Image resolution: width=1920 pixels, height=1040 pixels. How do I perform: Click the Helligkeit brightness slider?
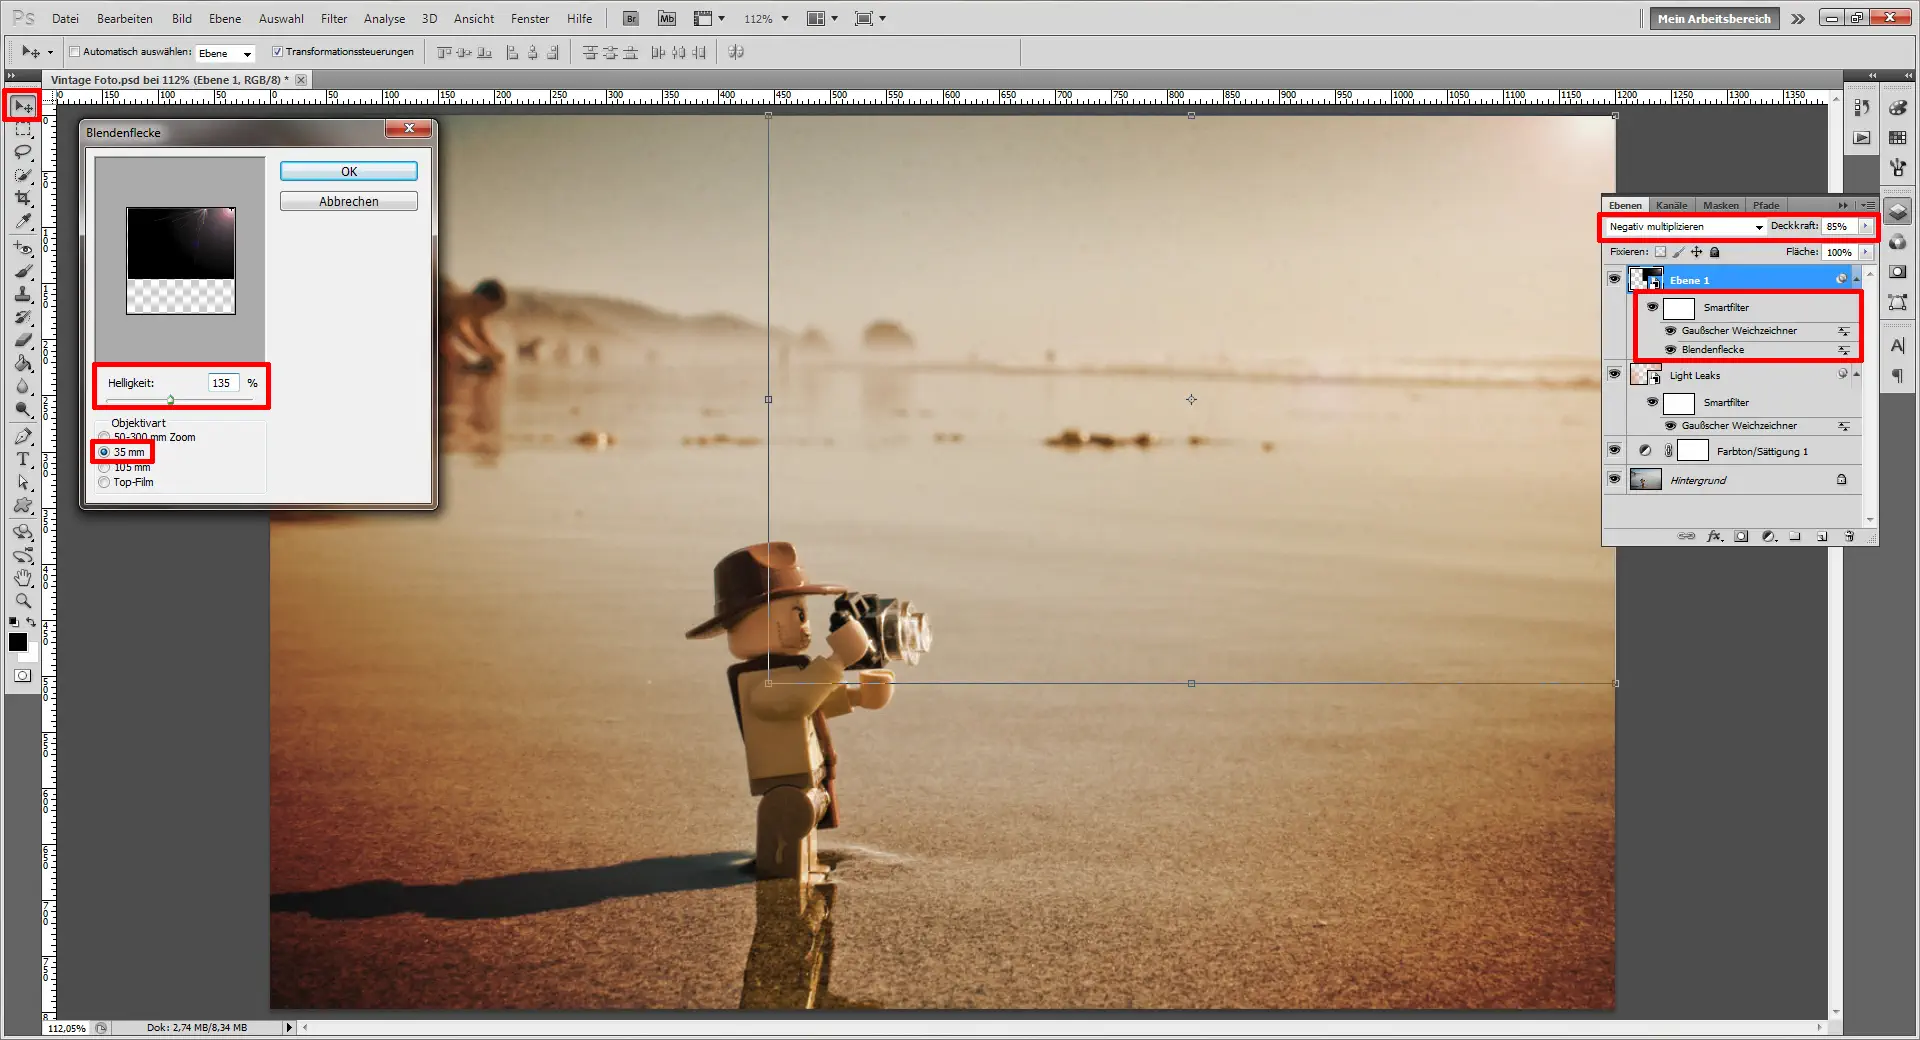pos(171,400)
